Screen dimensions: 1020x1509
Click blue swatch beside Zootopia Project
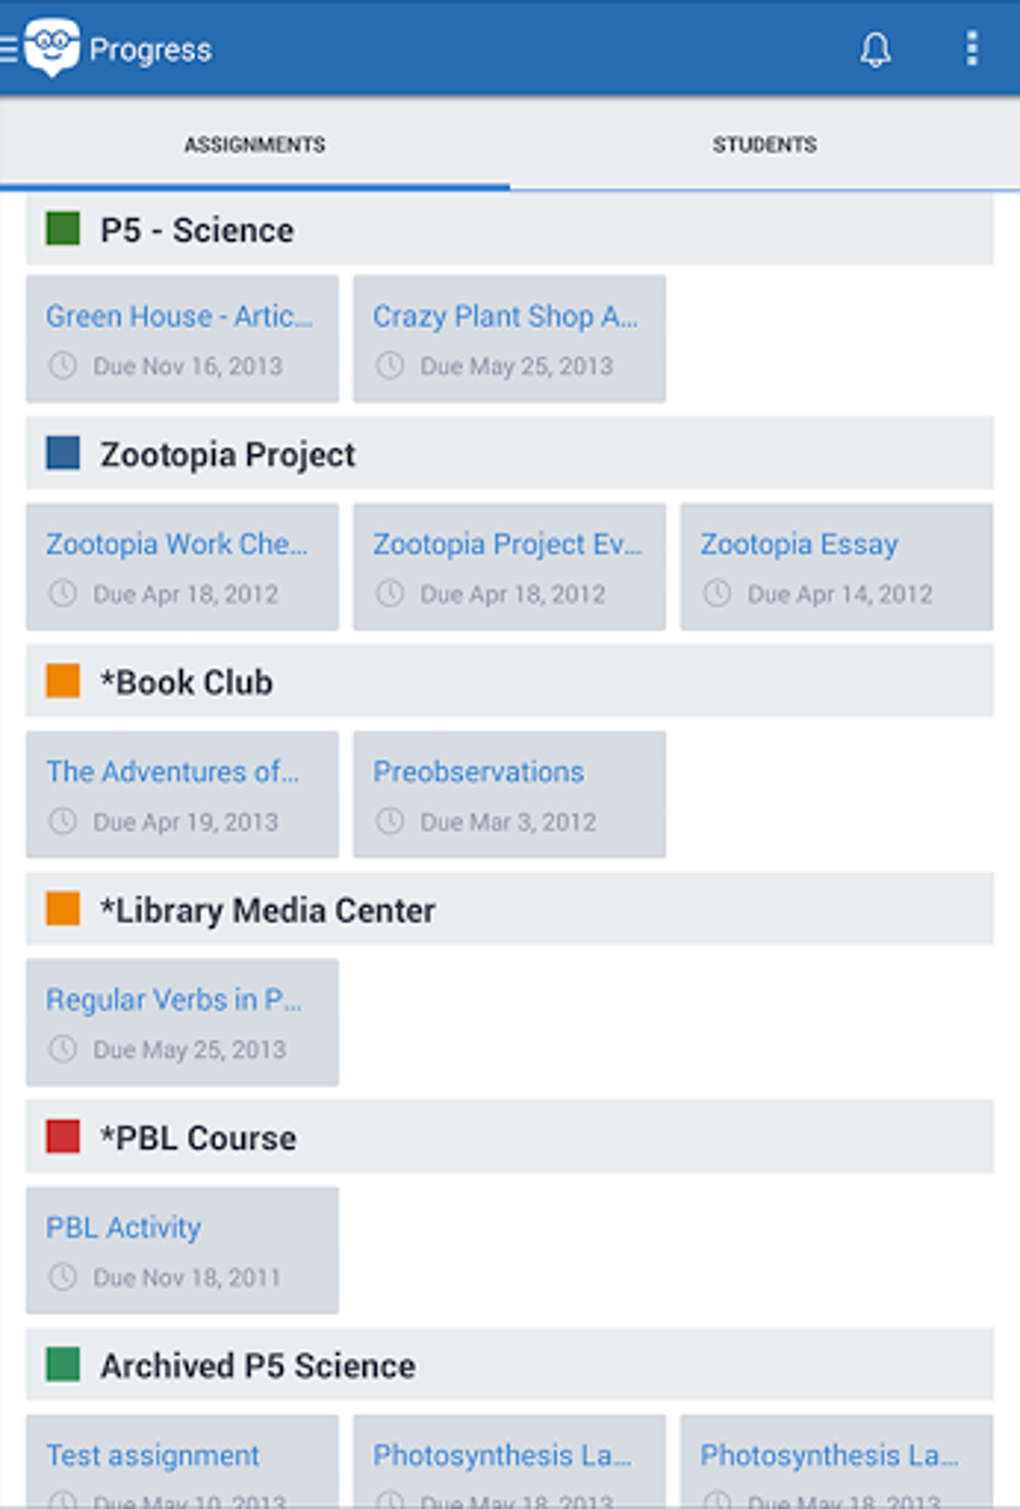click(x=63, y=453)
